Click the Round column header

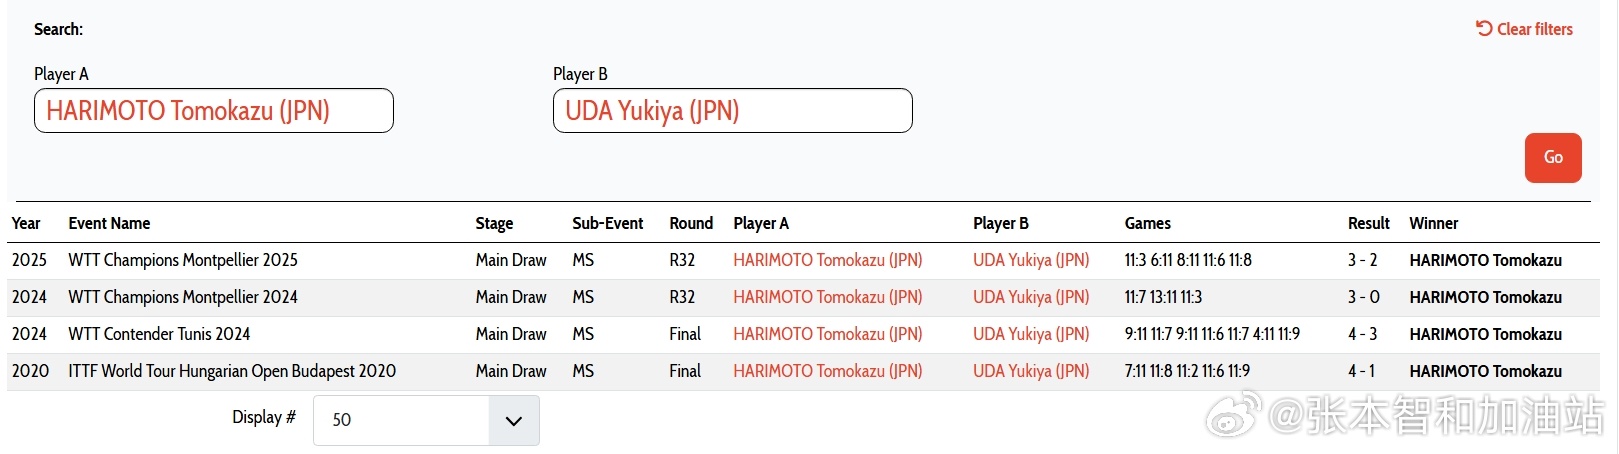[691, 223]
